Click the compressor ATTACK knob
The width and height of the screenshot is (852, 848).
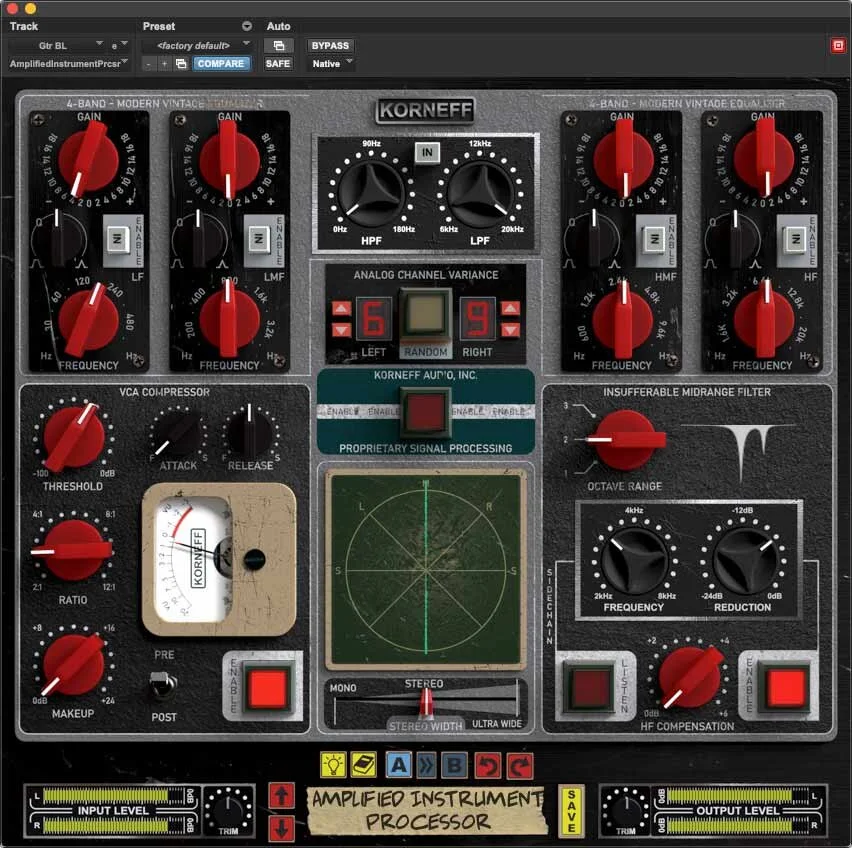177,435
